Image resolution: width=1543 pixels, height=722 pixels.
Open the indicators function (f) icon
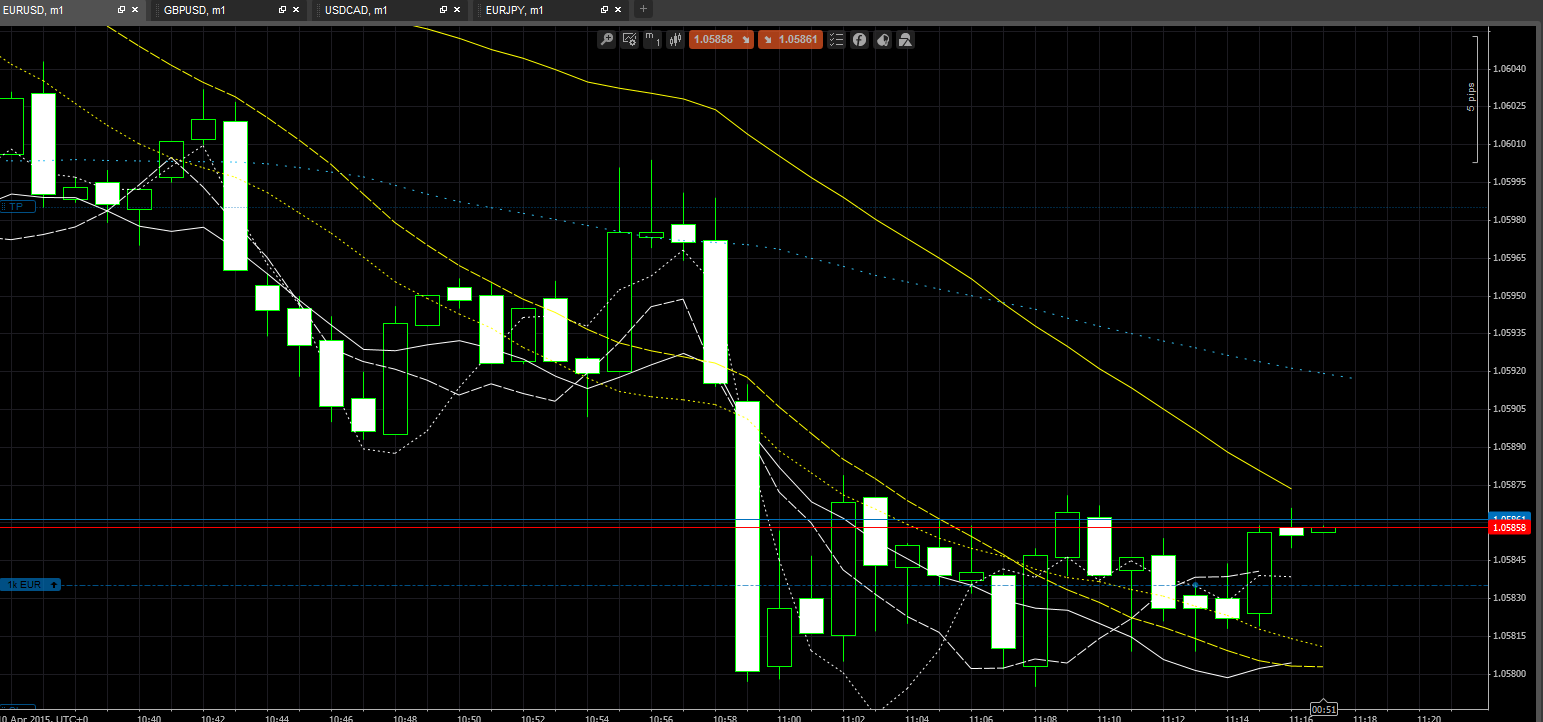pyautogui.click(x=859, y=40)
